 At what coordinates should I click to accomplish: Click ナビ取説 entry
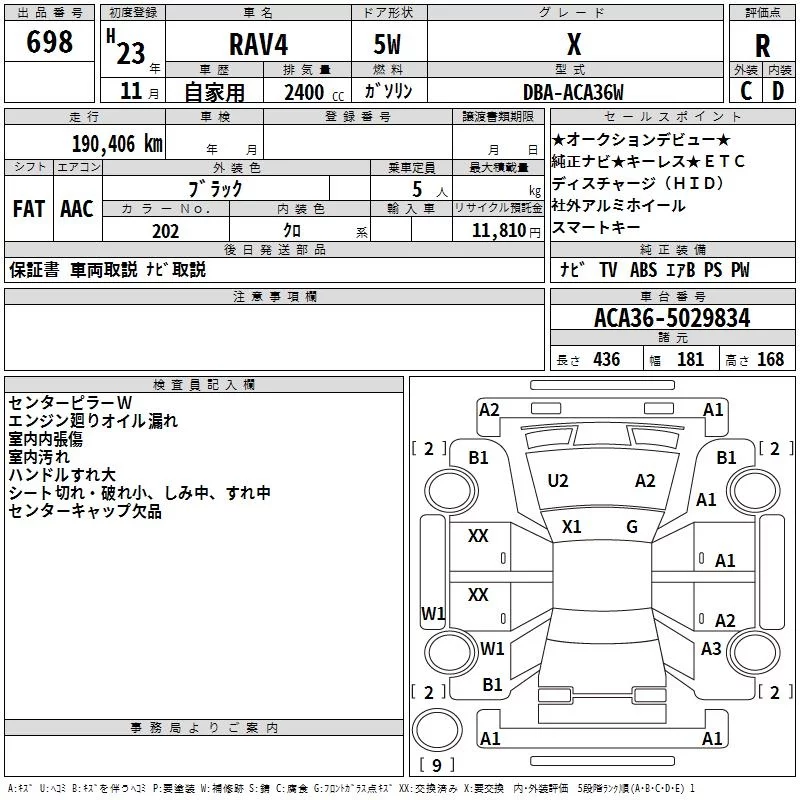(176, 269)
